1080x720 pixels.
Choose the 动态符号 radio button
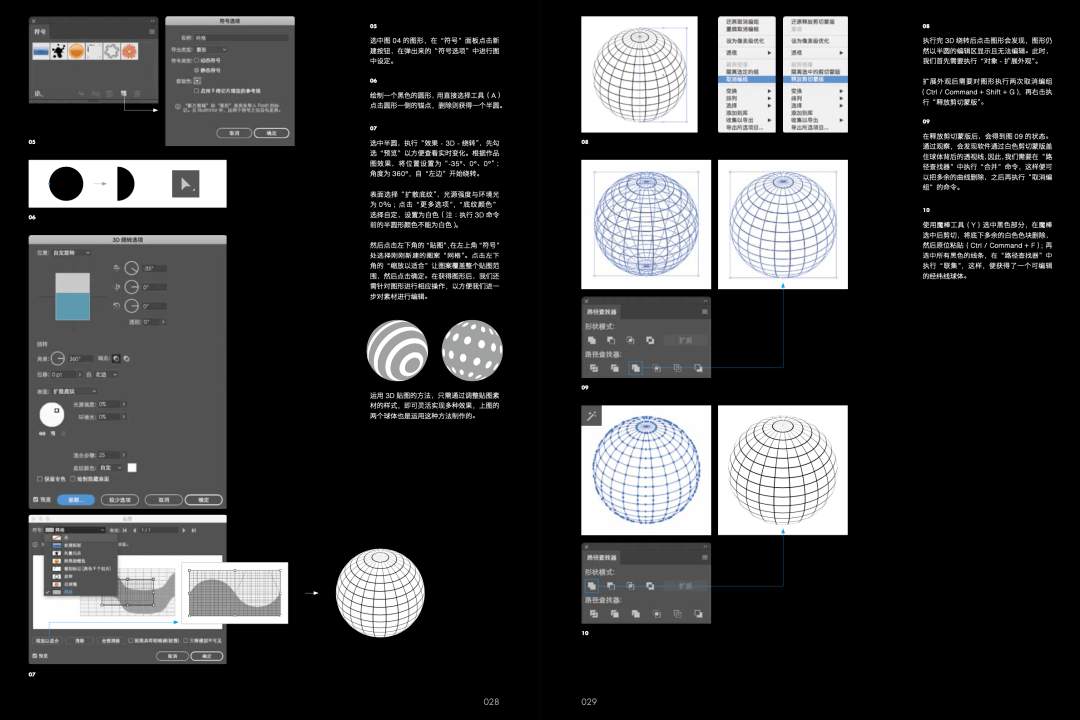[x=196, y=61]
